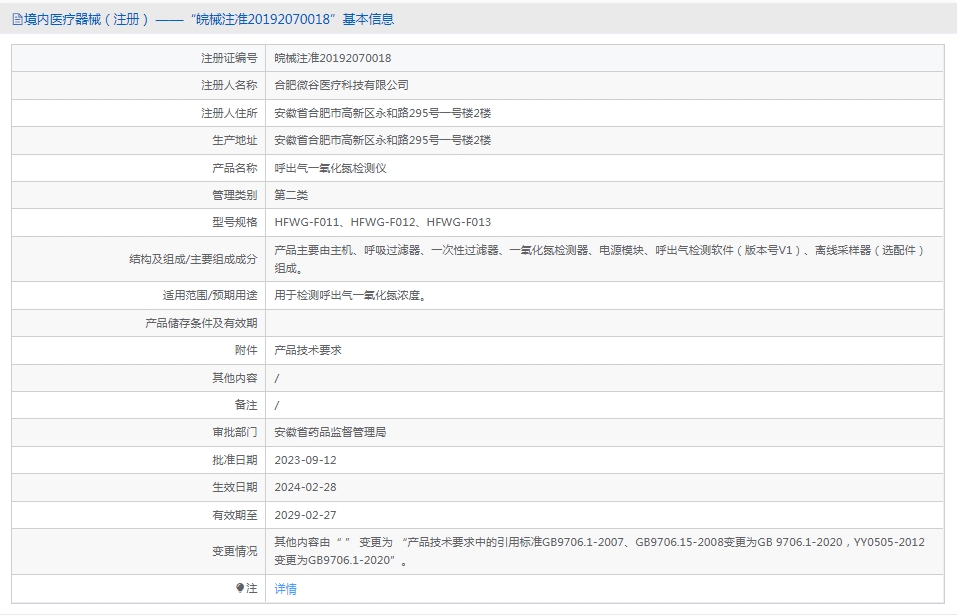Open the 详情 link
957x615 pixels.
coord(285,589)
